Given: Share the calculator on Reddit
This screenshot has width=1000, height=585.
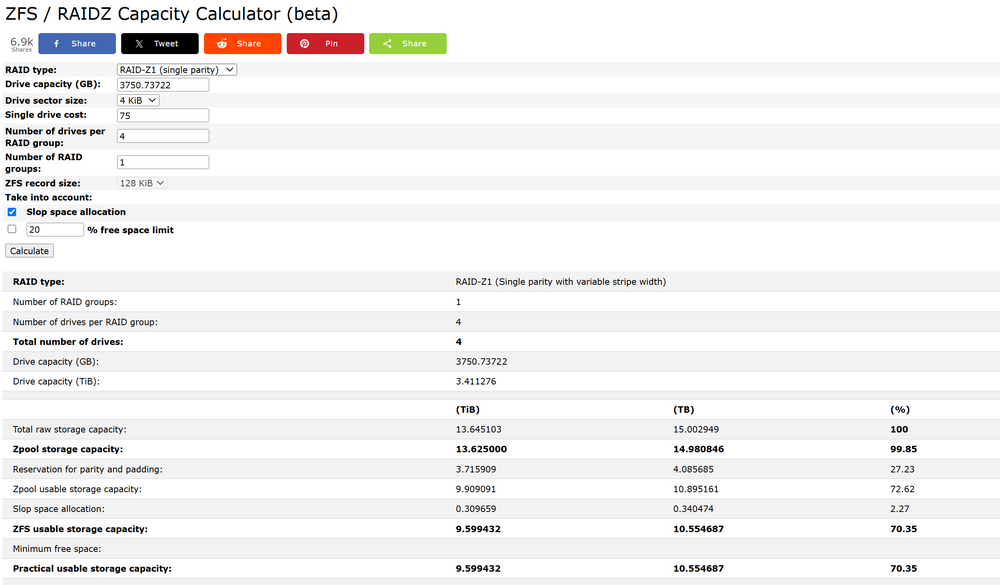Looking at the screenshot, I should coord(242,43).
